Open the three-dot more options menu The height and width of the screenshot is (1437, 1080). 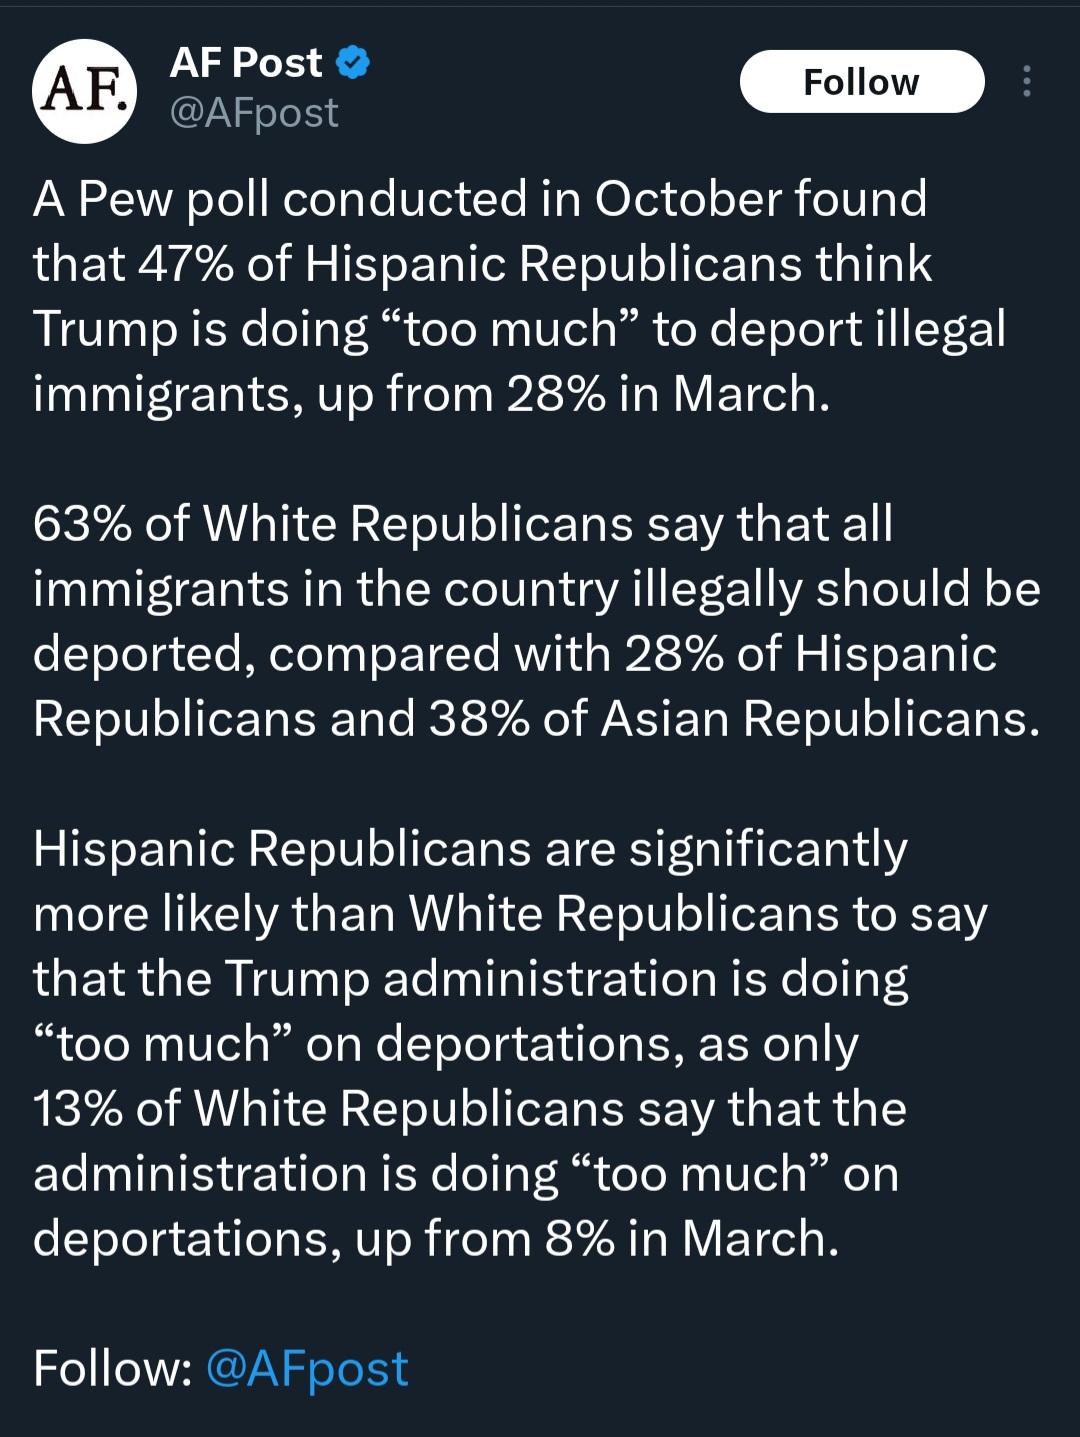click(1026, 82)
